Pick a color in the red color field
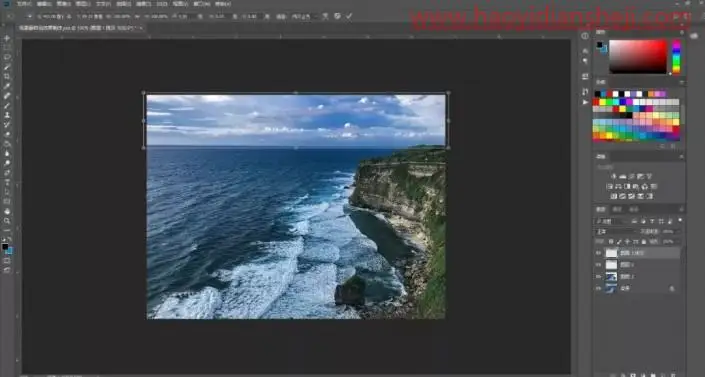 638,57
